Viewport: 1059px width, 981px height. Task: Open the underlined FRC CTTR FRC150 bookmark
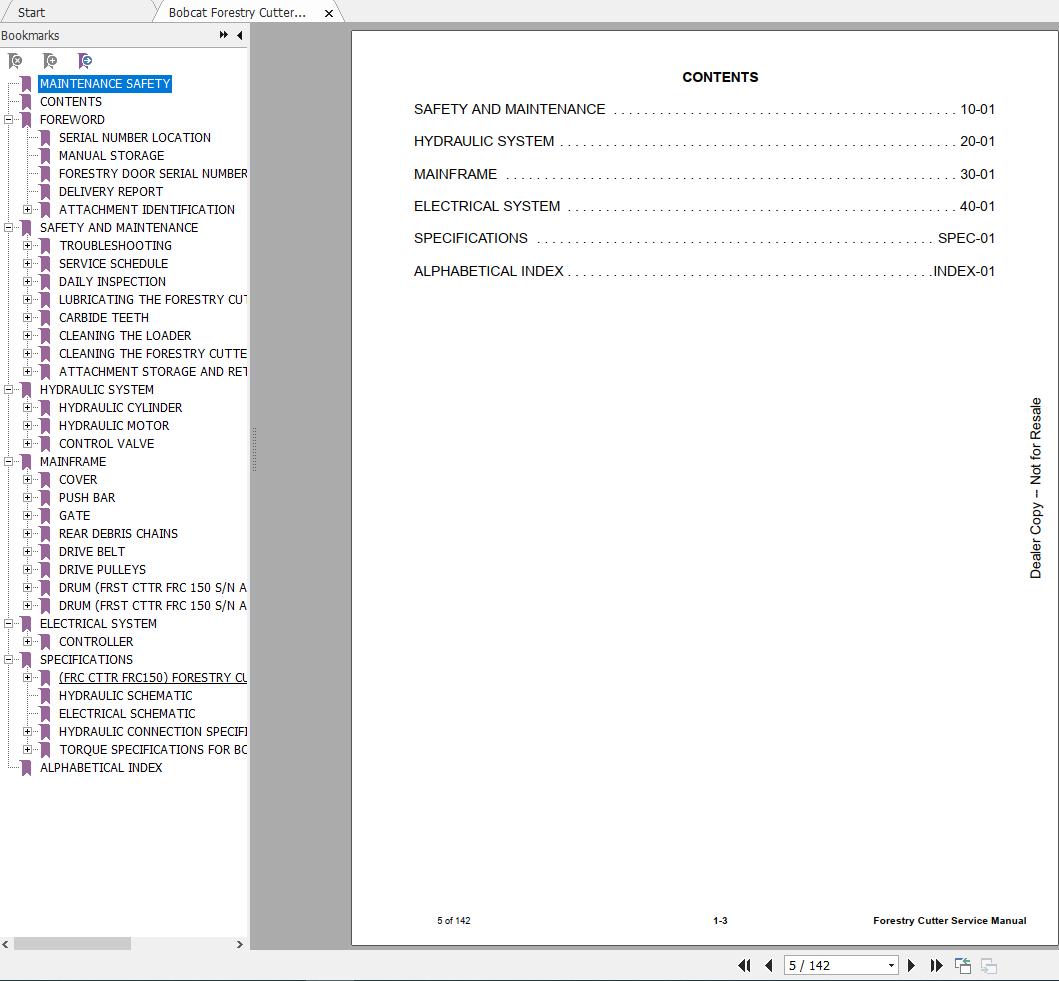point(153,678)
